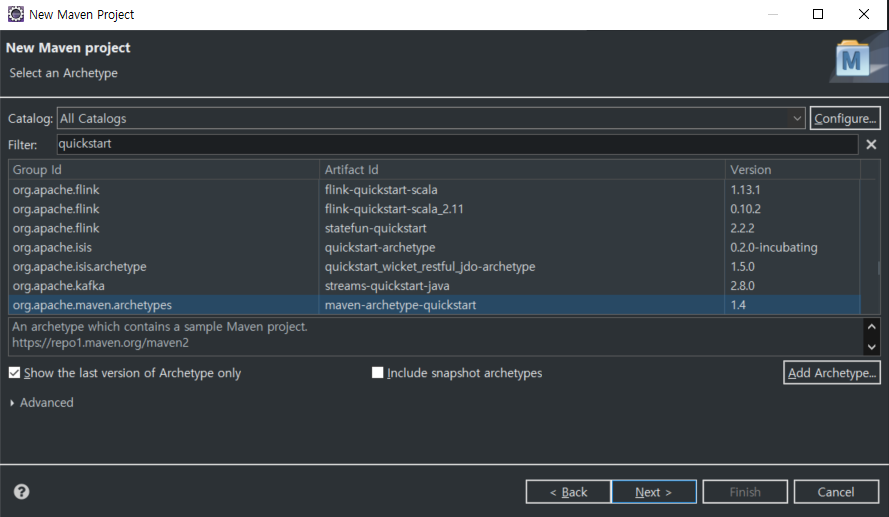Select streams-quickstart-java row
The width and height of the screenshot is (889, 517).
point(434,286)
